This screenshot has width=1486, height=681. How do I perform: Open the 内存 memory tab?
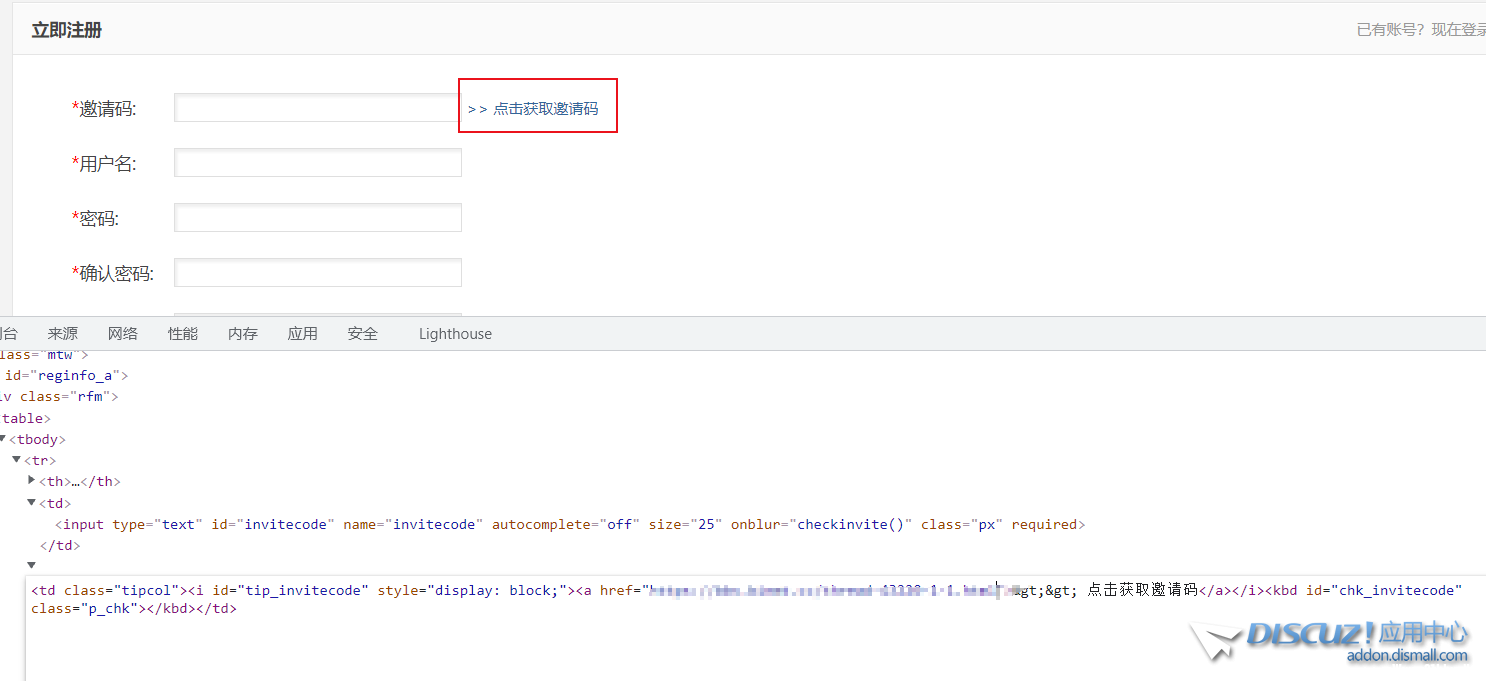243,334
